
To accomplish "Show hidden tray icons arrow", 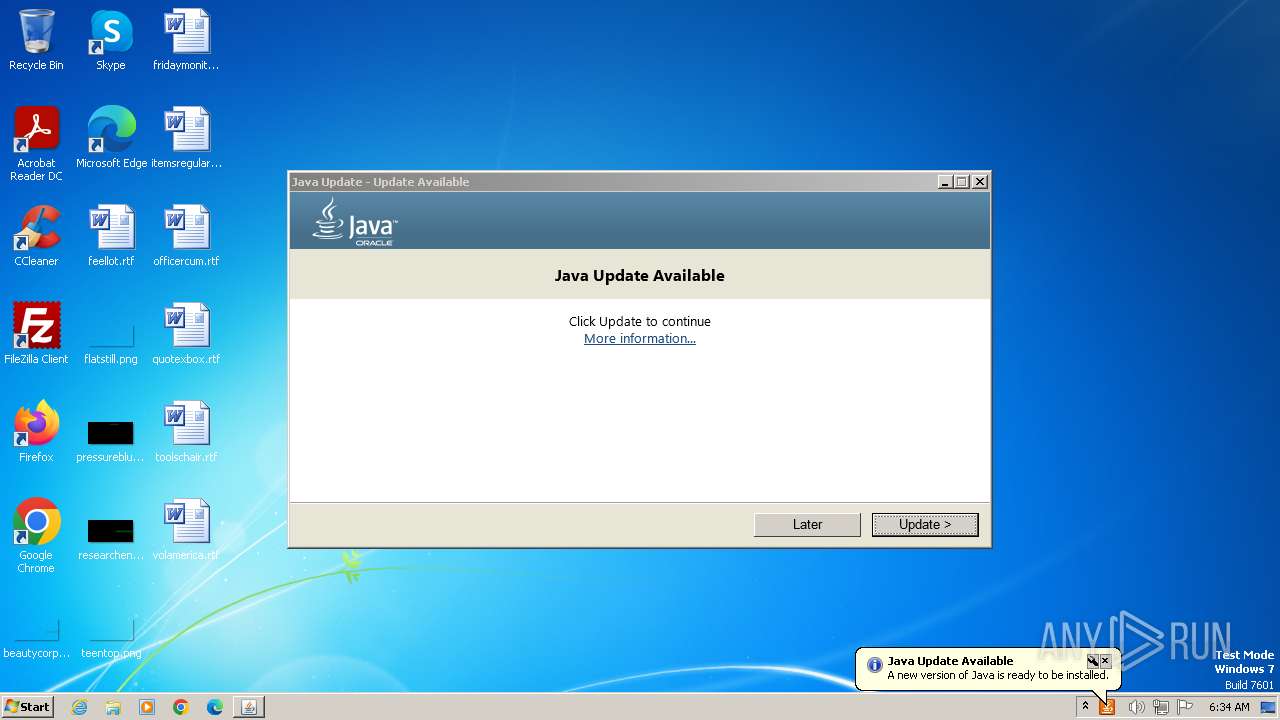I will [1085, 707].
